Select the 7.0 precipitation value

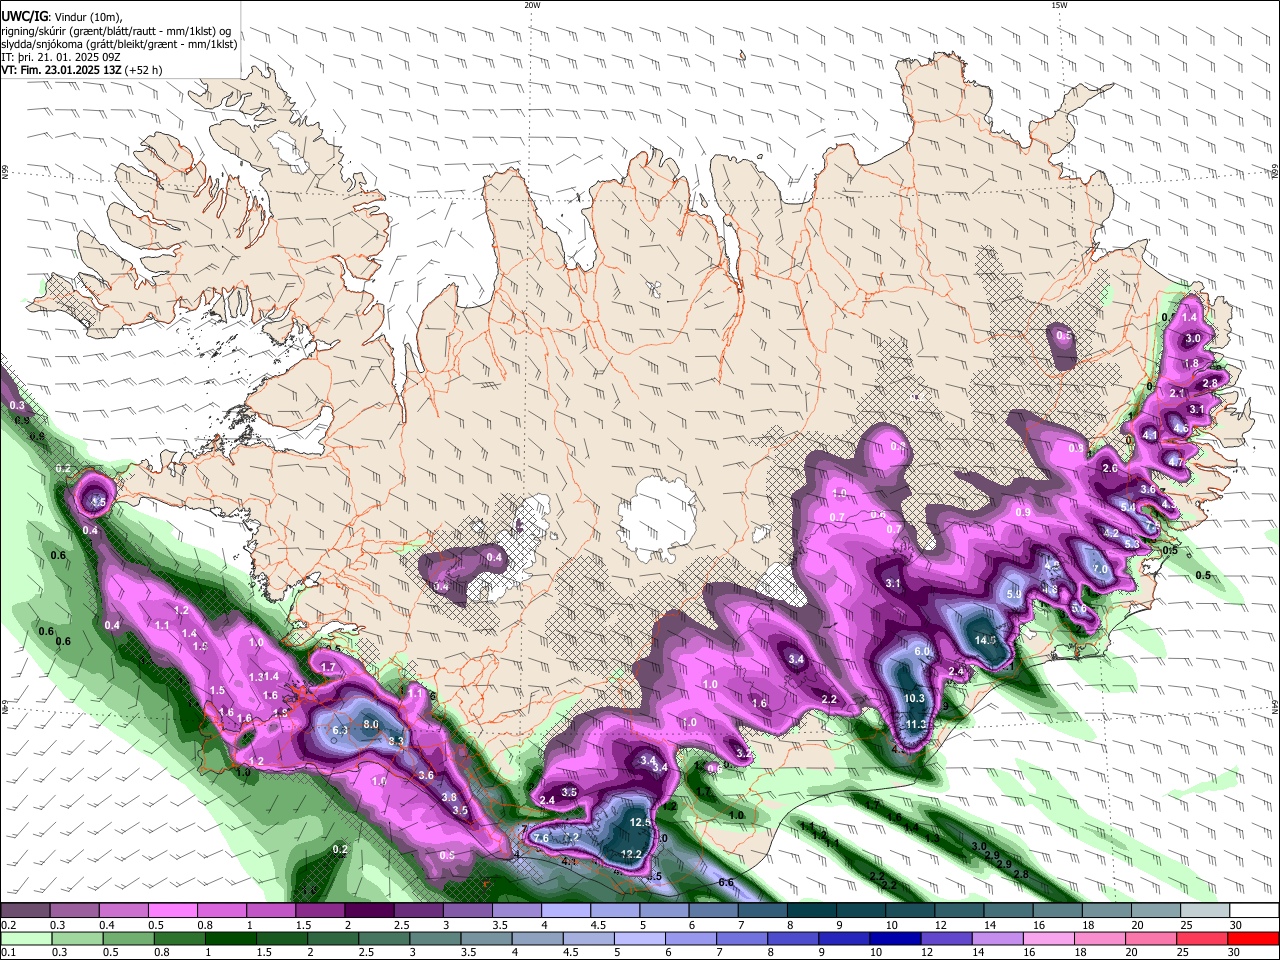point(1100,569)
